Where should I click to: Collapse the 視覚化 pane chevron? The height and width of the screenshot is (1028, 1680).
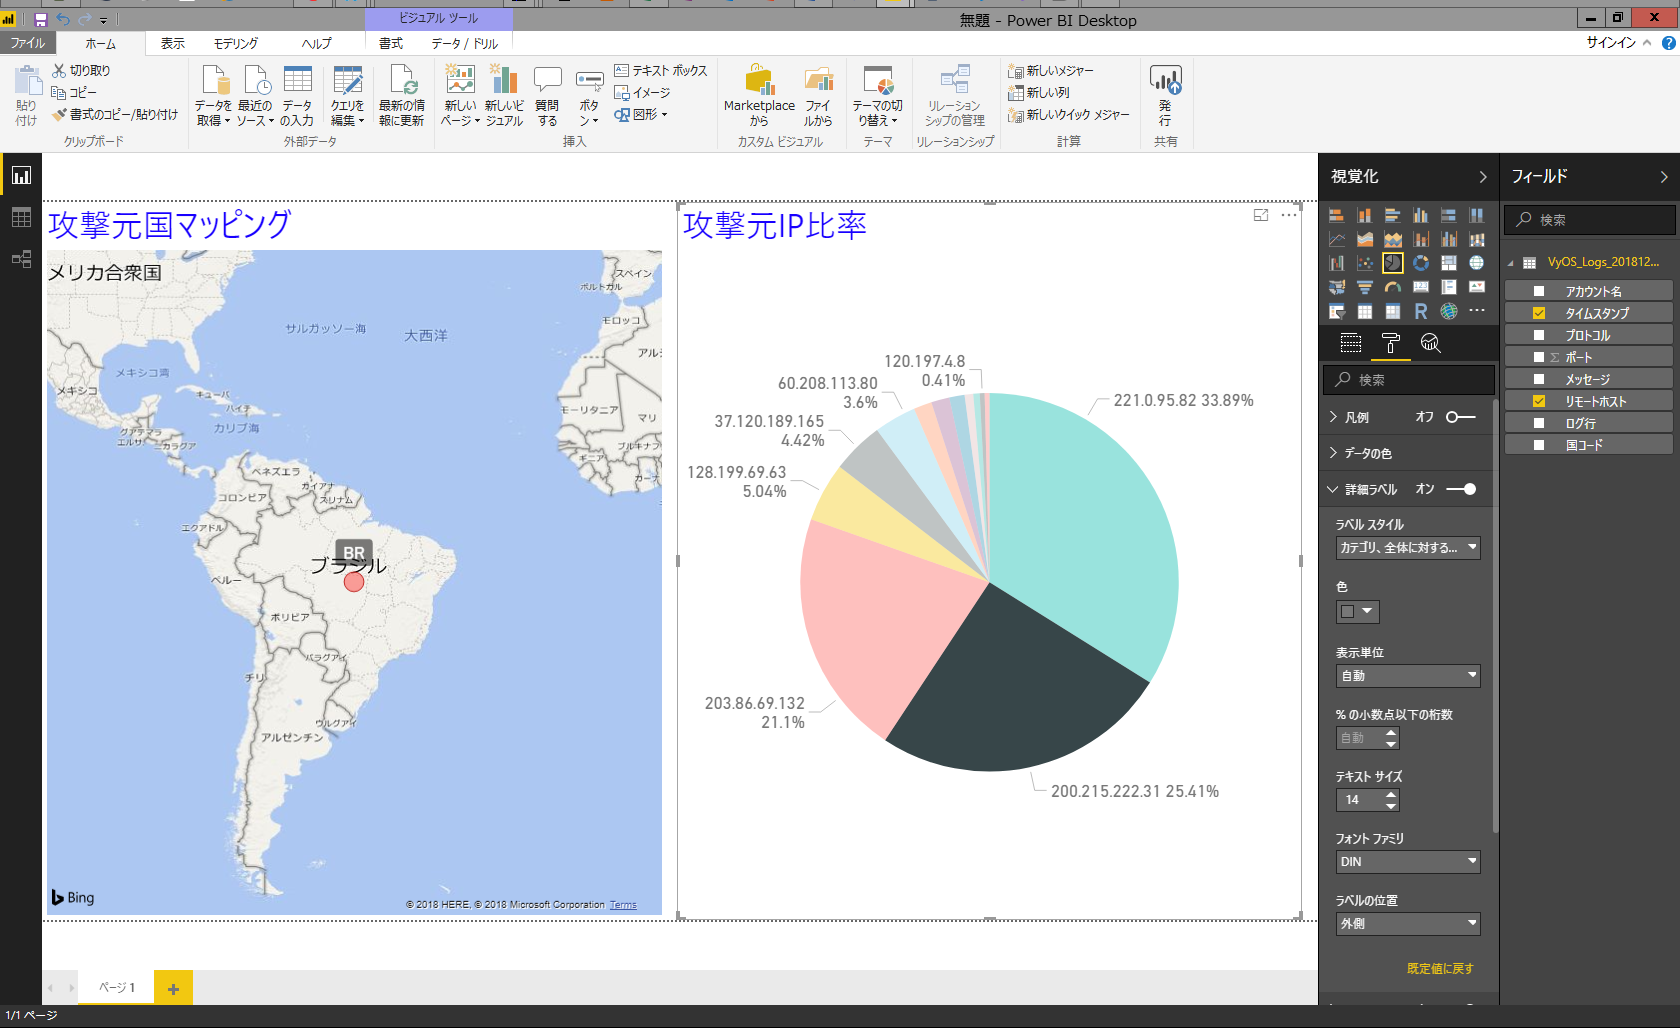[1483, 177]
